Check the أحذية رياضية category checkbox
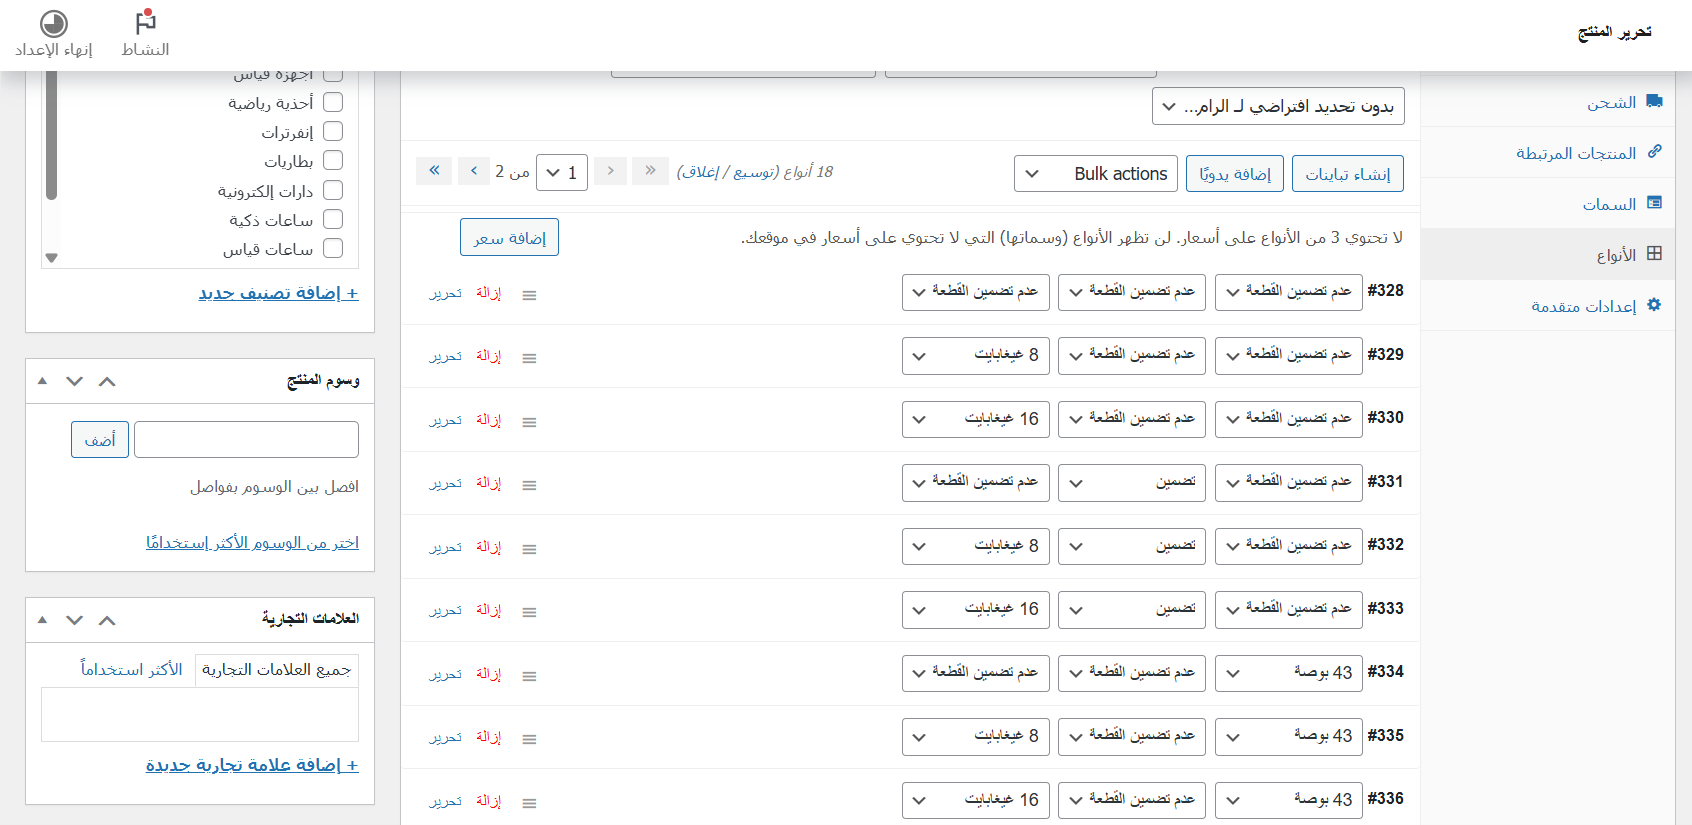Viewport: 1692px width, 825px height. 333,102
